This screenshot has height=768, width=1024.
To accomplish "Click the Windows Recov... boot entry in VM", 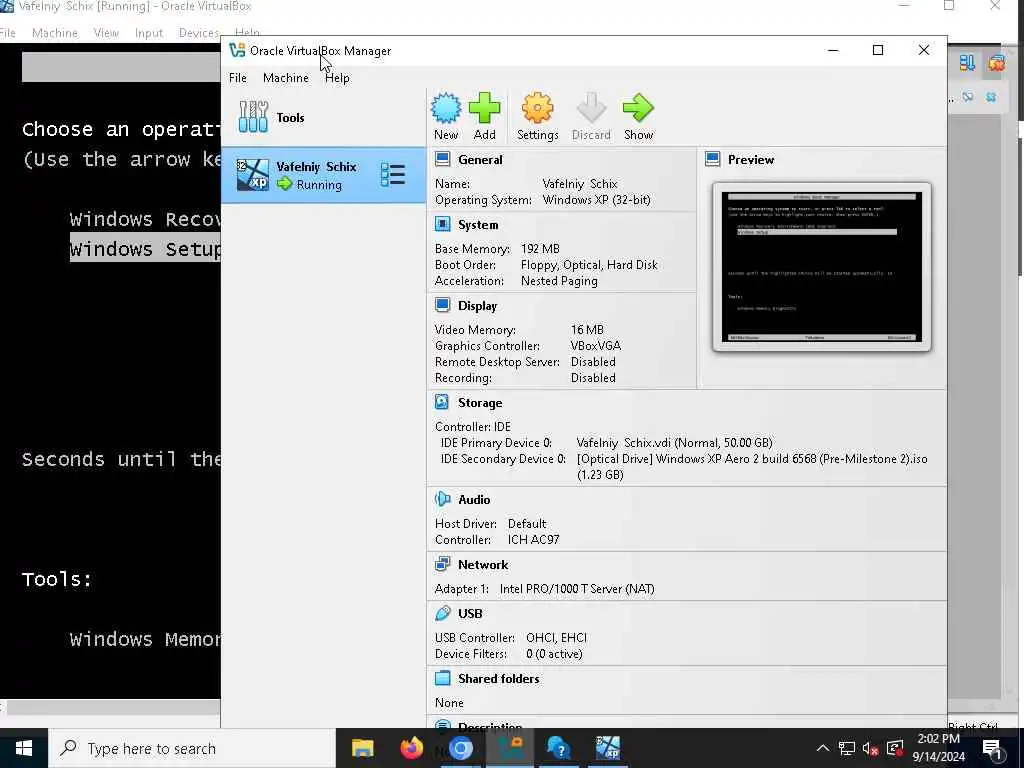I will (x=145, y=219).
